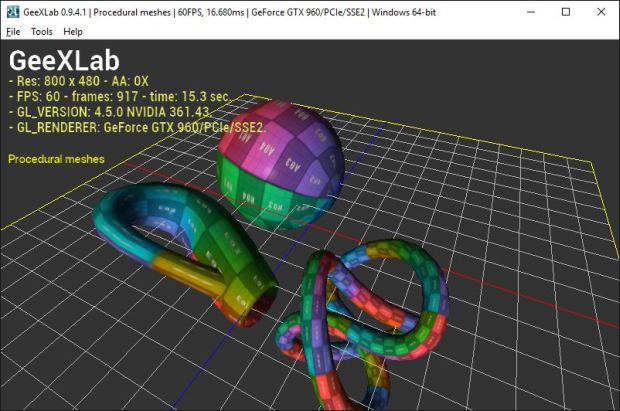
Task: Open the File menu
Action: coord(13,32)
